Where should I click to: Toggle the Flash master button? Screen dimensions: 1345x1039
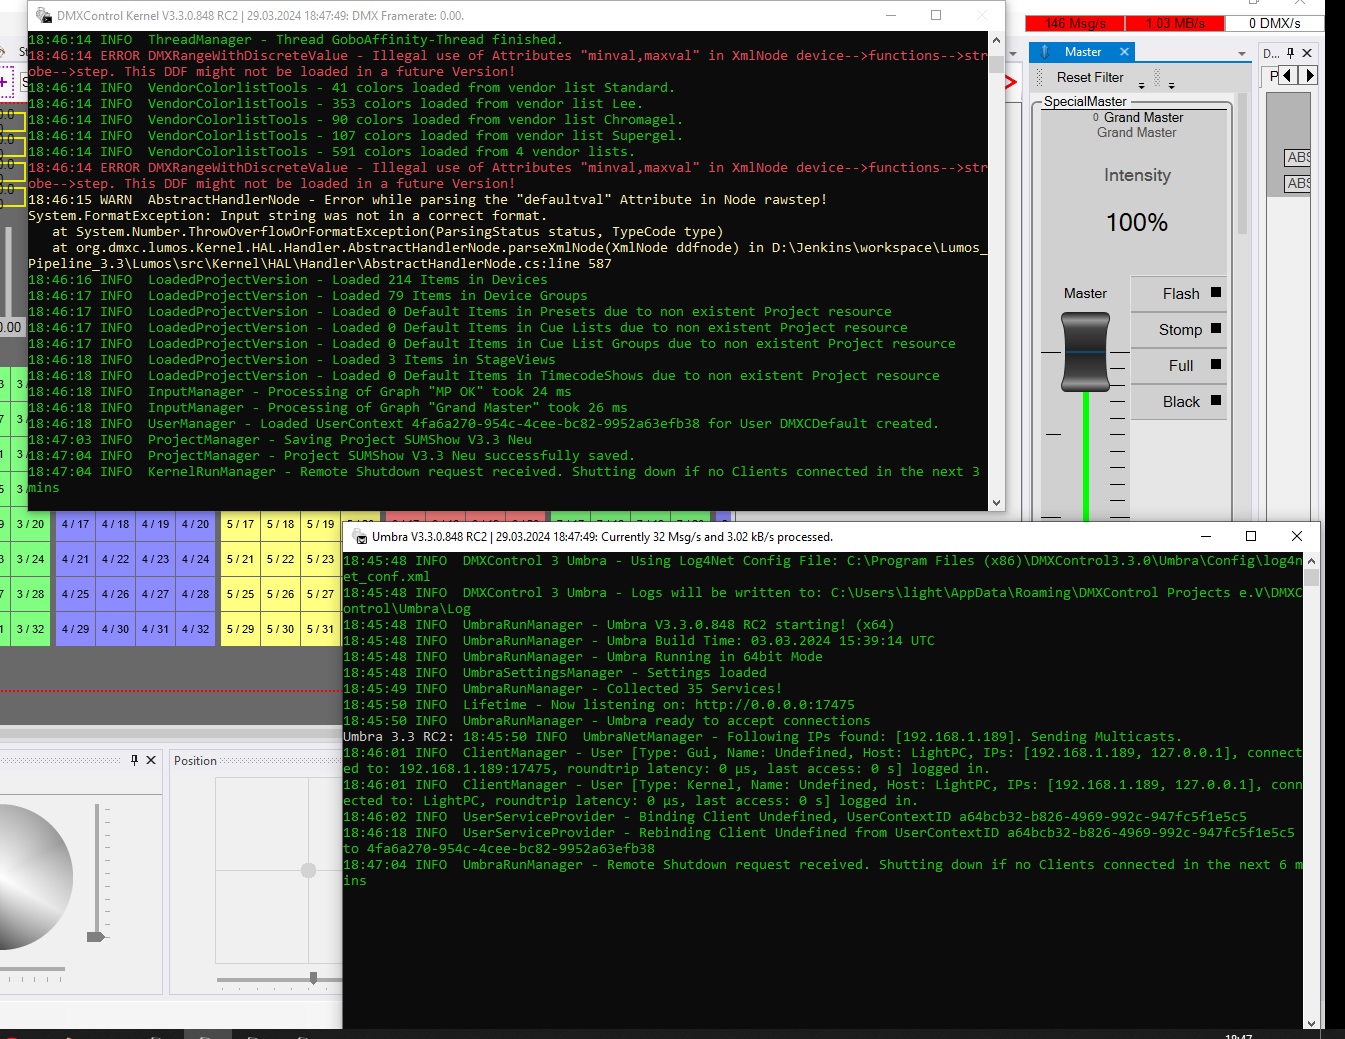point(1180,294)
